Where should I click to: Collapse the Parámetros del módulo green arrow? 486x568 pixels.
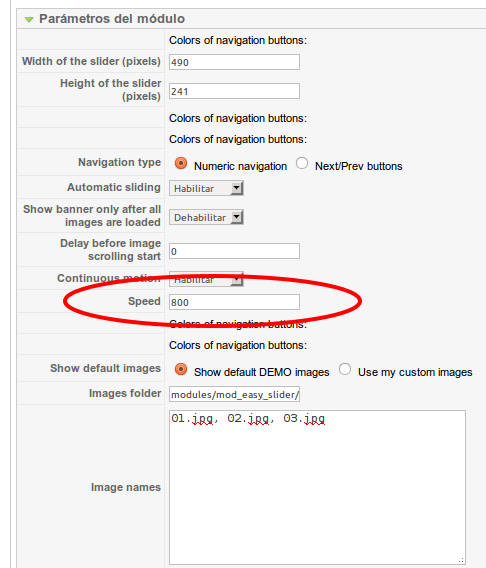pos(29,19)
